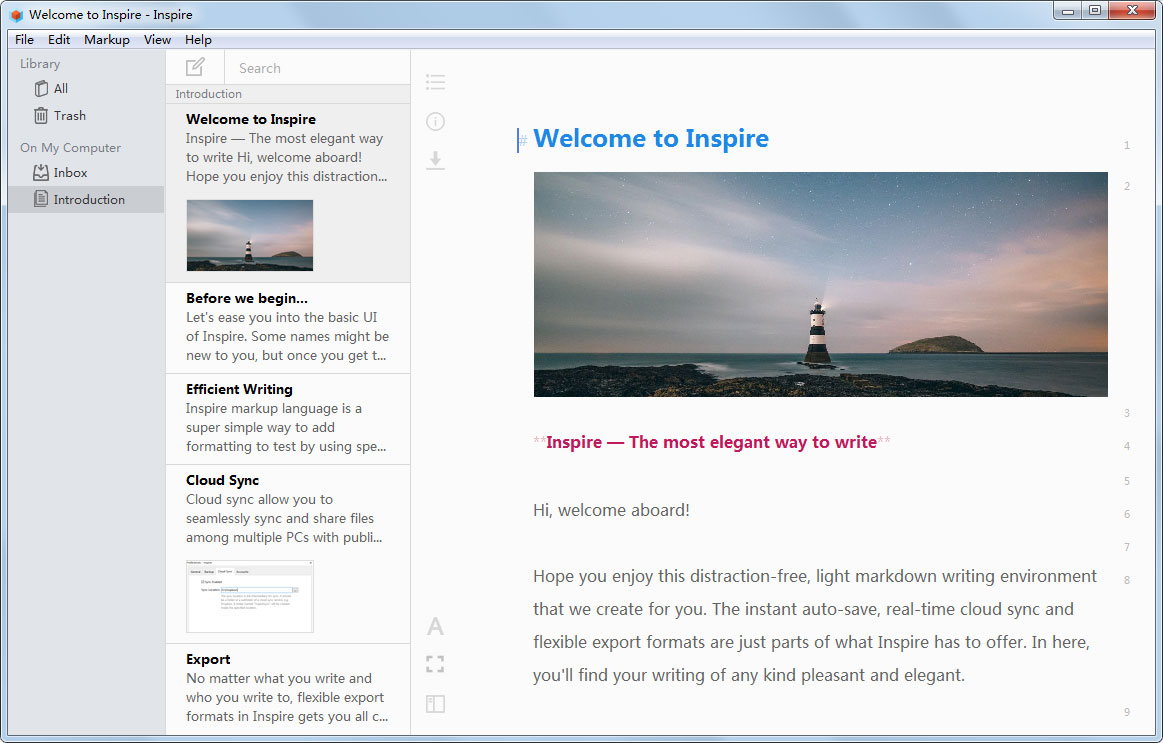
Task: Click the lighthouse thumbnail in sheet list
Action: coord(250,235)
